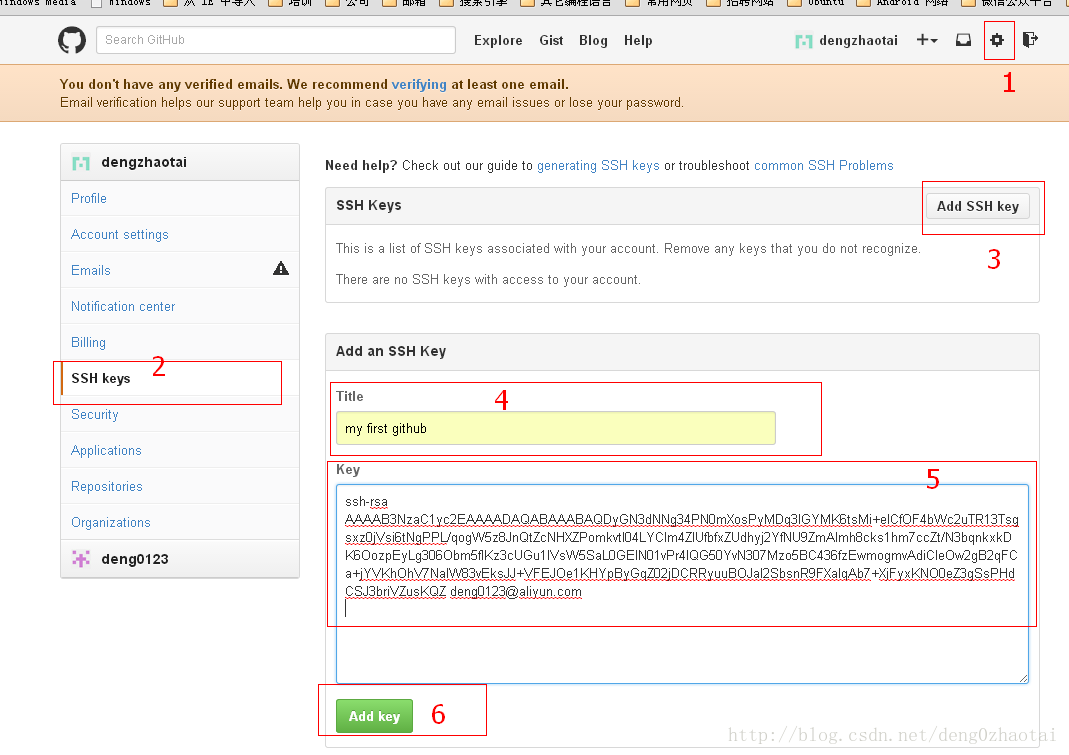Open Explore in the top navigation
The height and width of the screenshot is (755, 1069).
pyautogui.click(x=498, y=40)
